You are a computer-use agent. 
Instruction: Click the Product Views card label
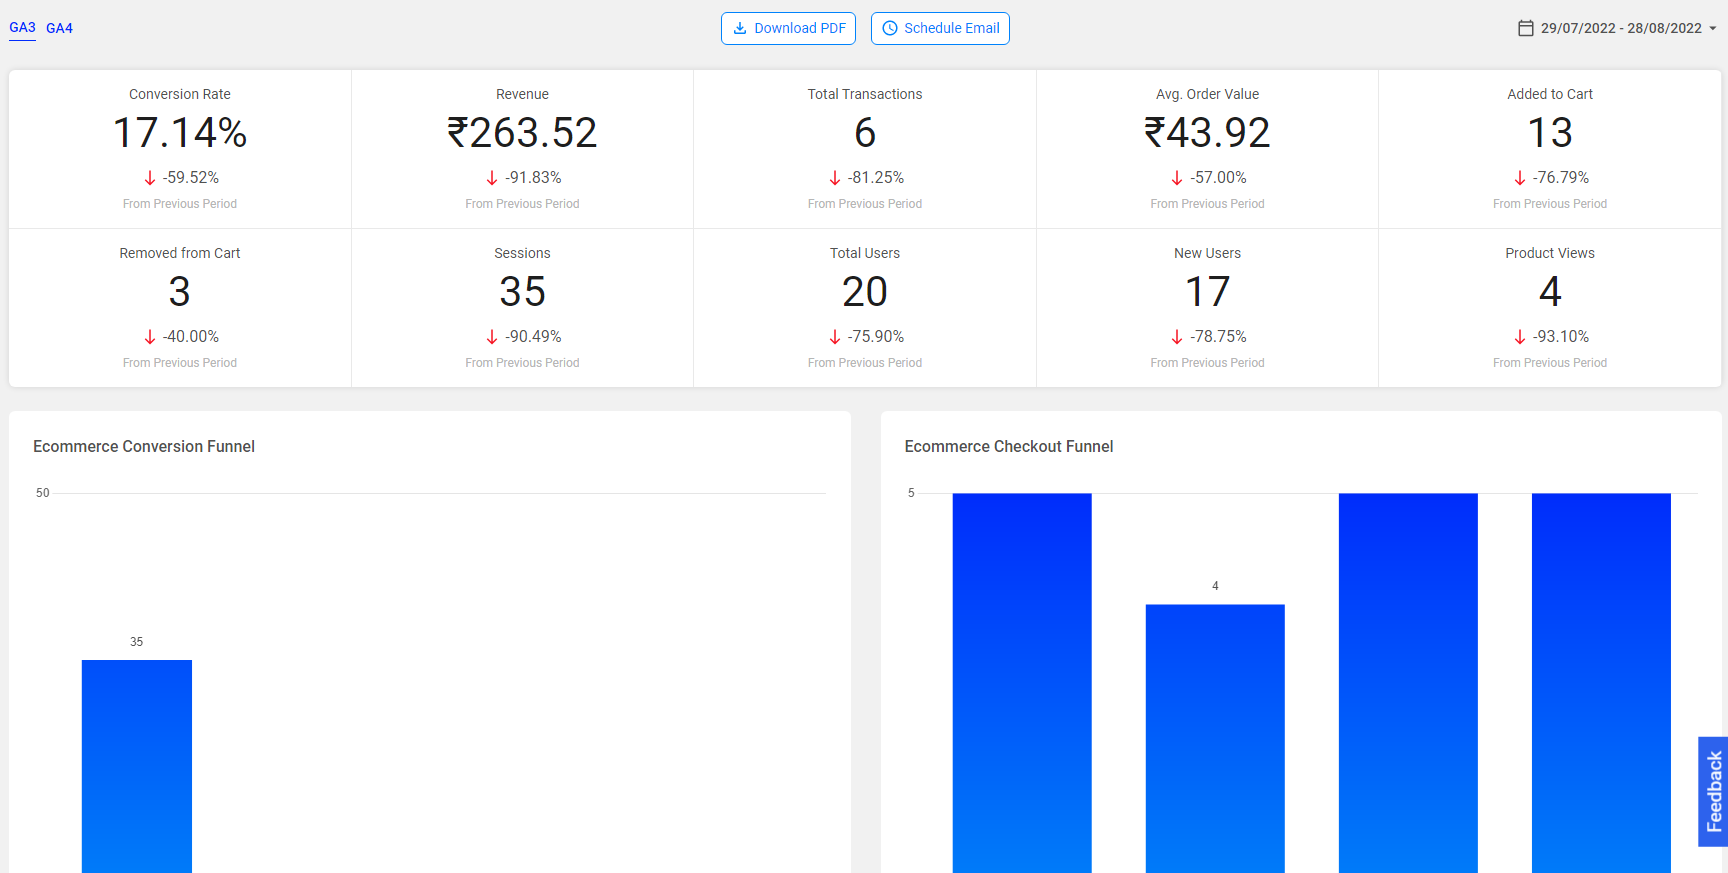coord(1550,253)
